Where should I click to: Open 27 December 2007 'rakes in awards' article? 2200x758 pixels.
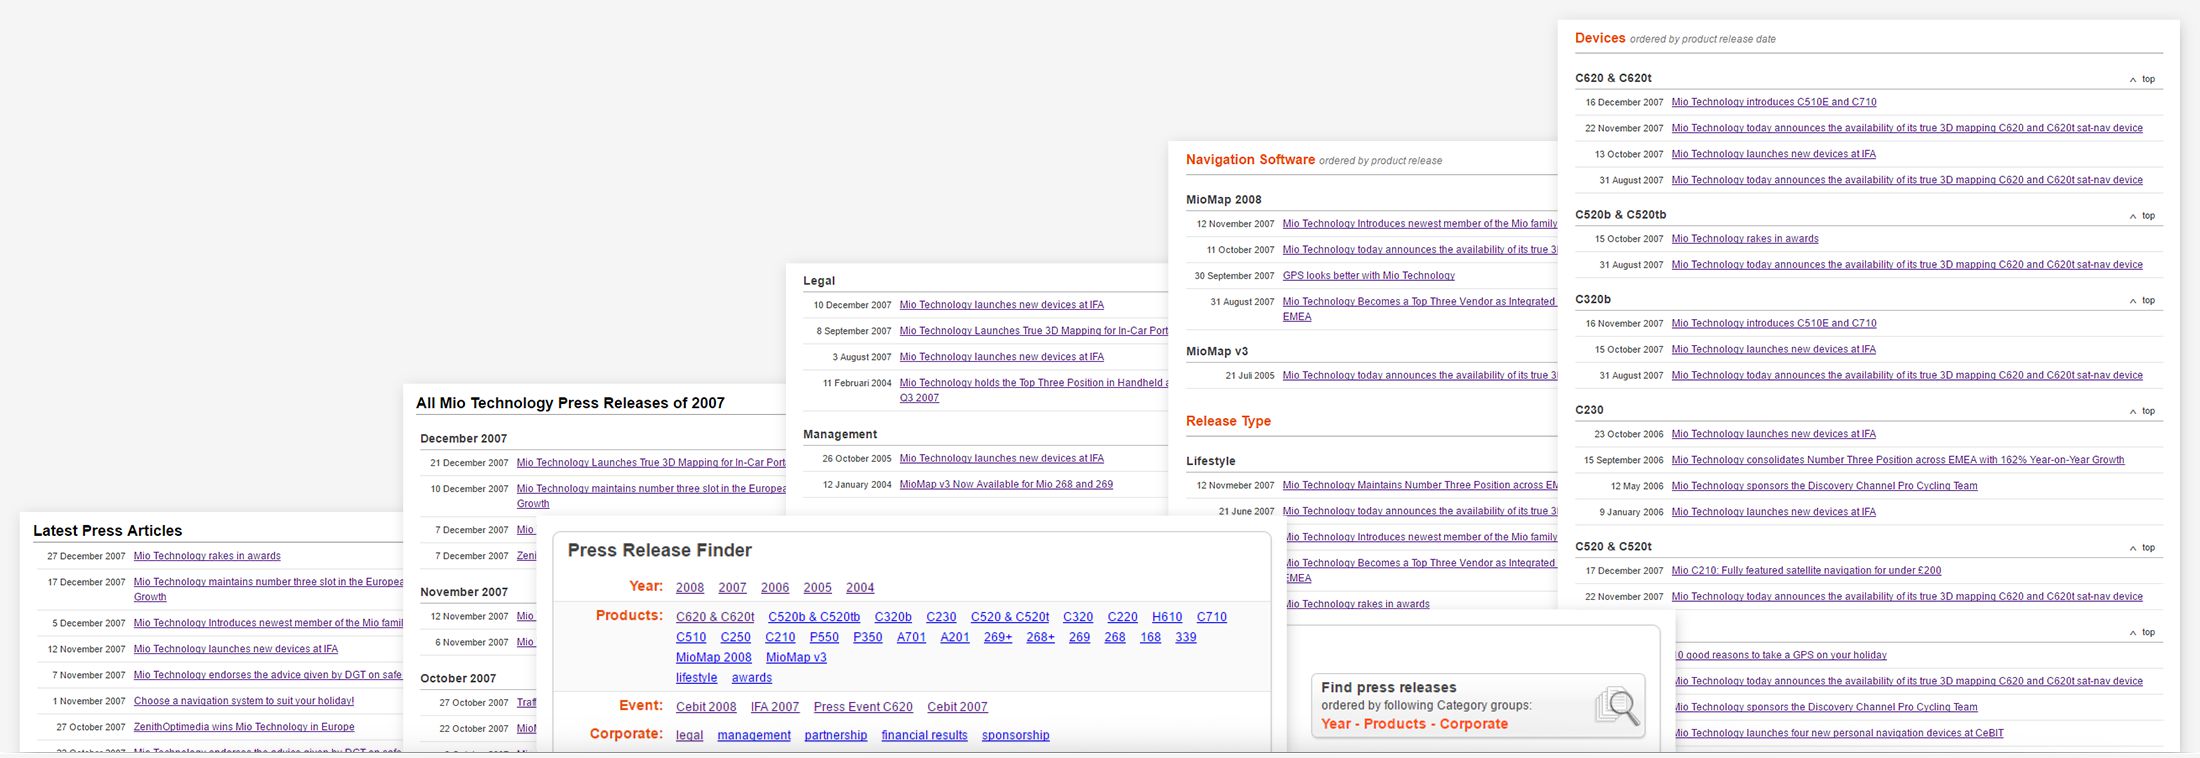click(207, 556)
